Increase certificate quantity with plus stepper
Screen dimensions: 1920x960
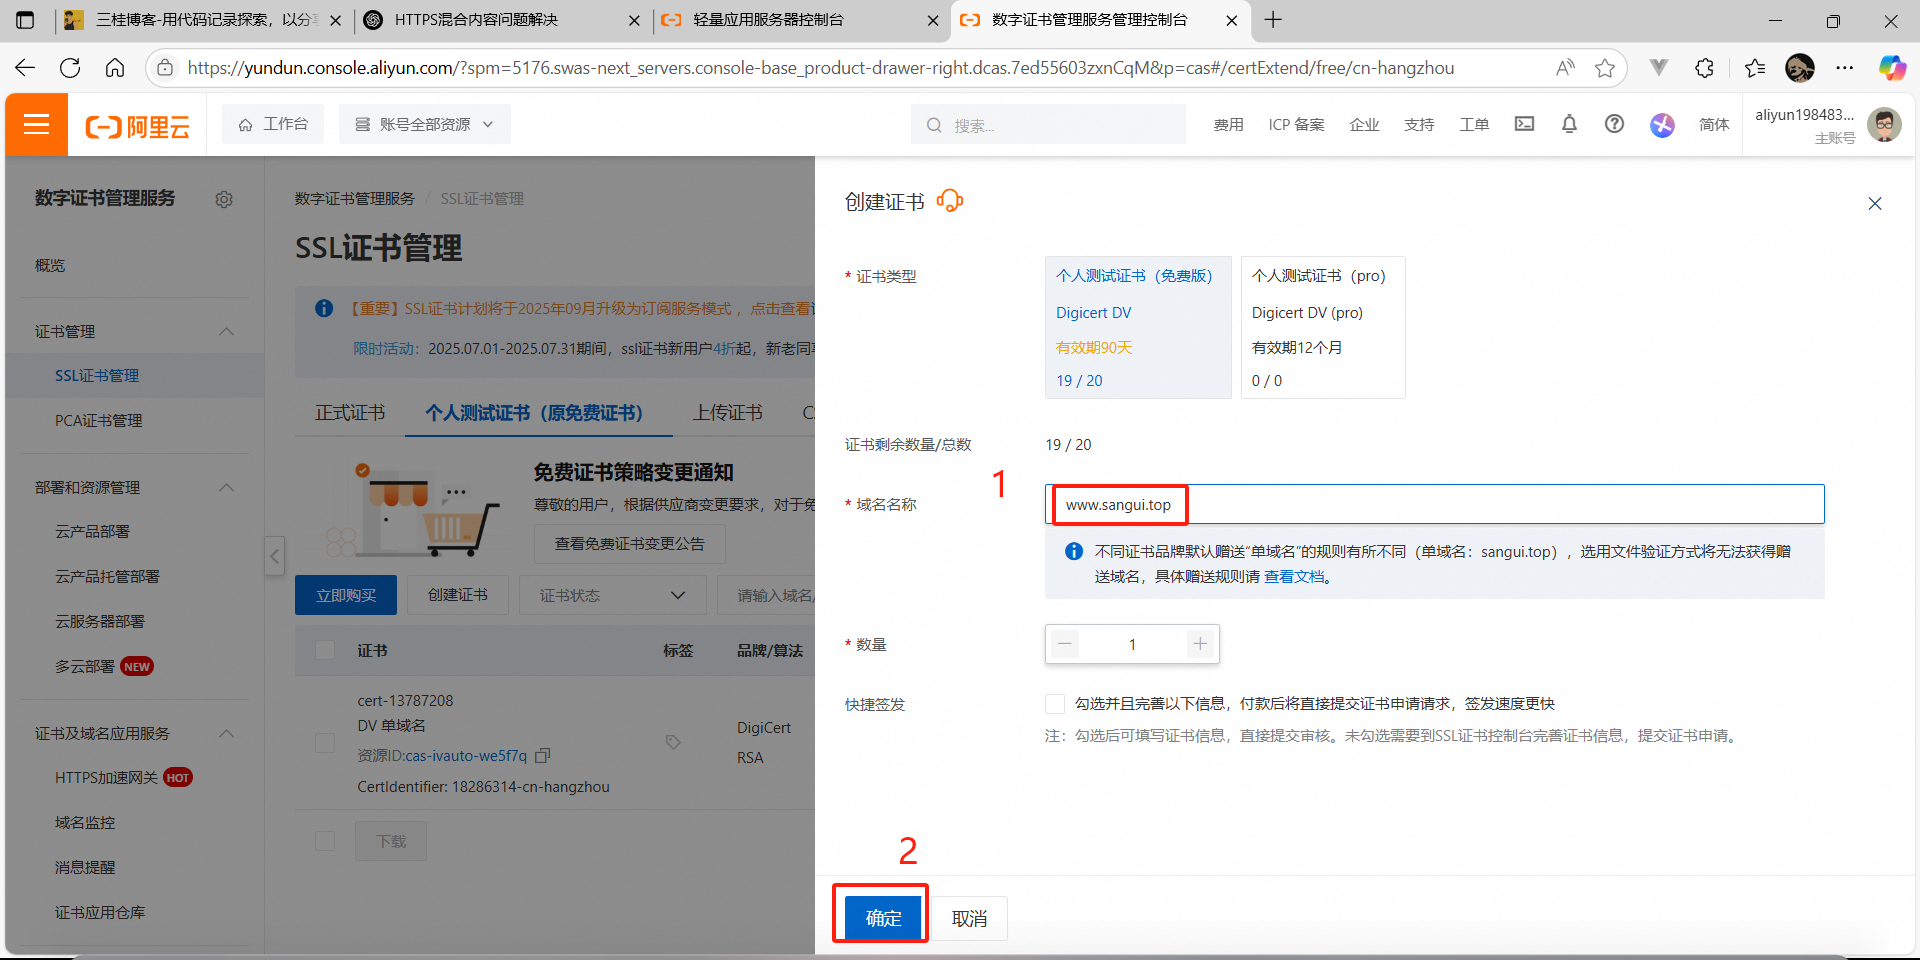pyautogui.click(x=1200, y=644)
